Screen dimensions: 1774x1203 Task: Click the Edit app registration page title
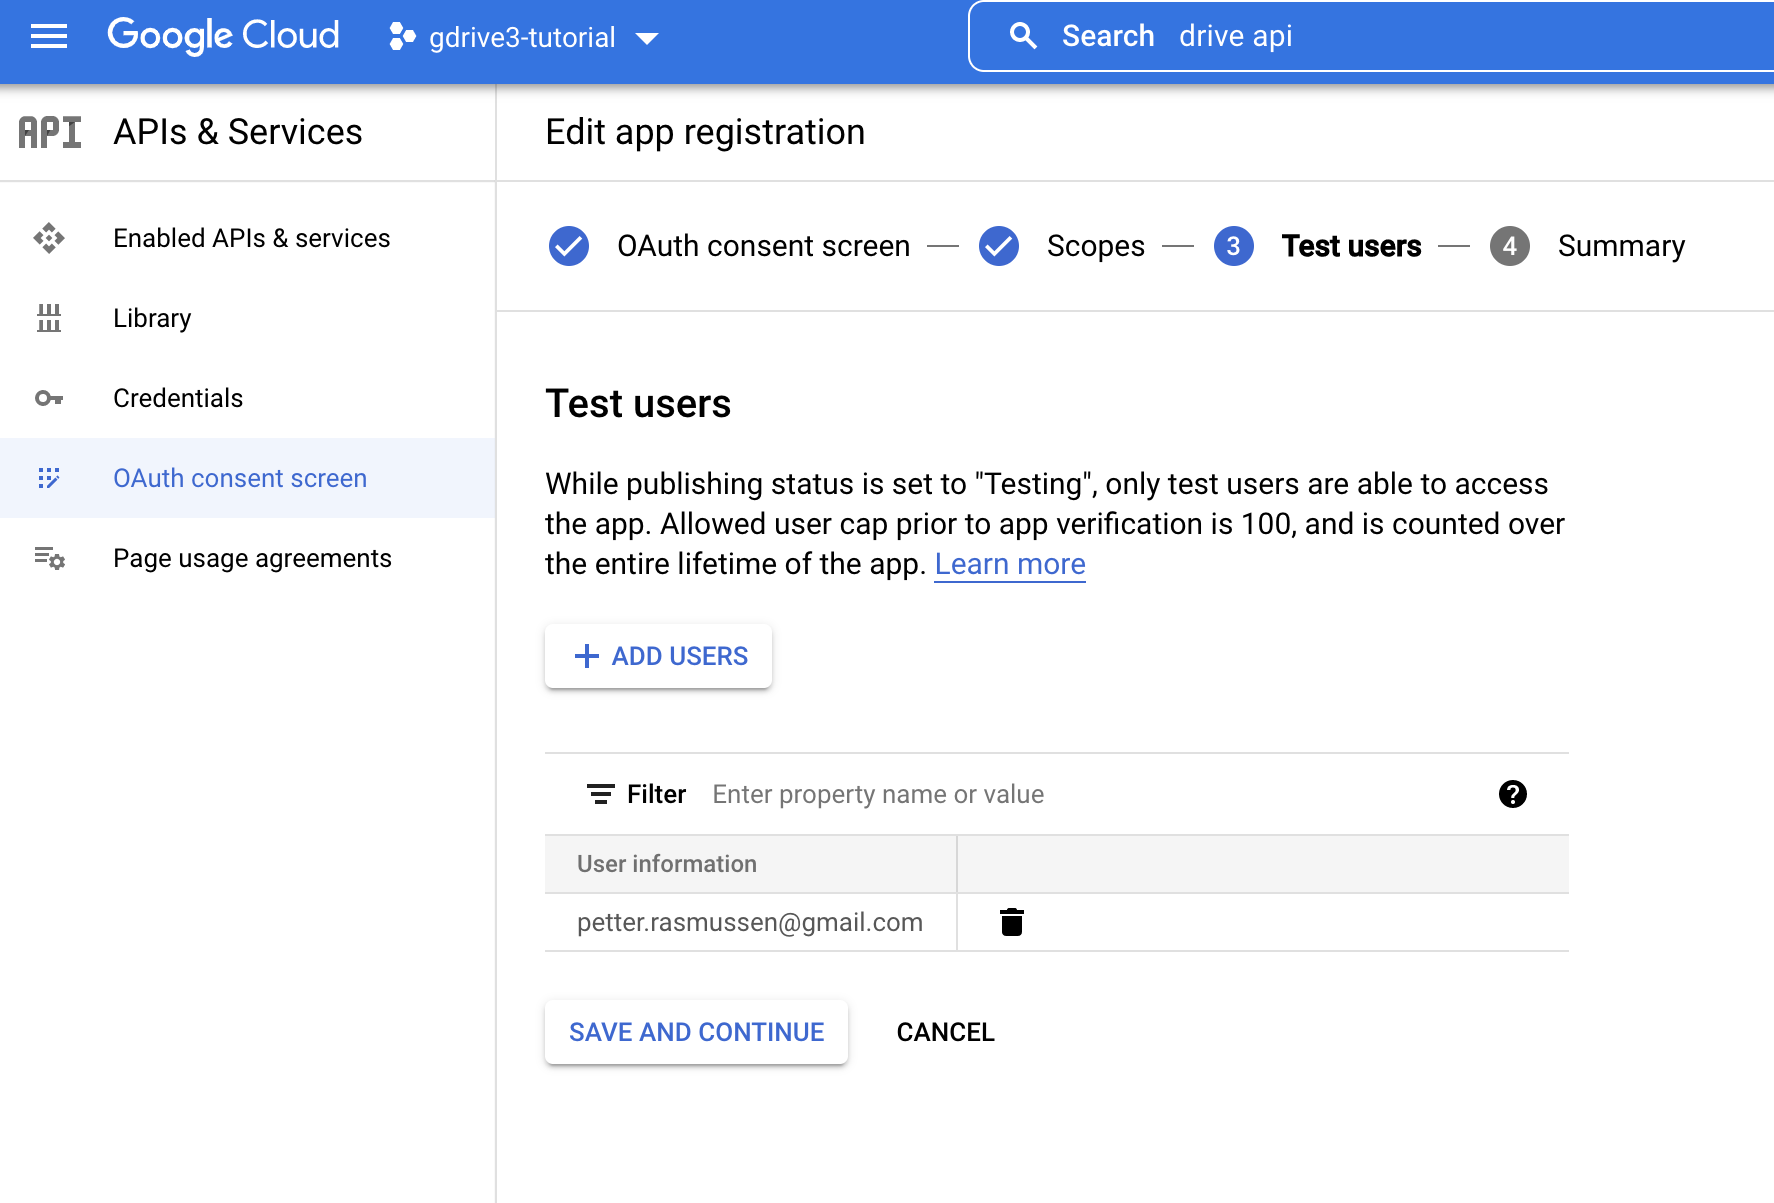(x=705, y=132)
